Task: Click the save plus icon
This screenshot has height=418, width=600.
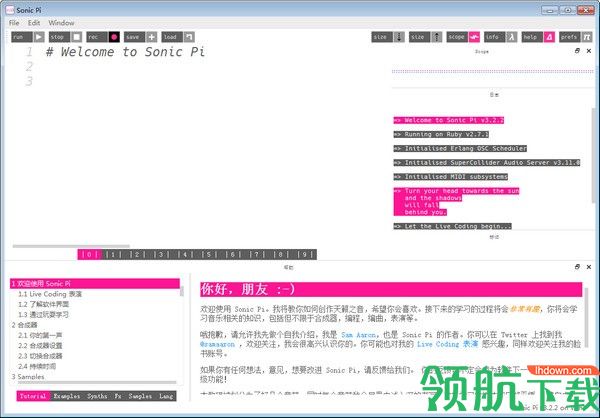Action: (x=152, y=37)
